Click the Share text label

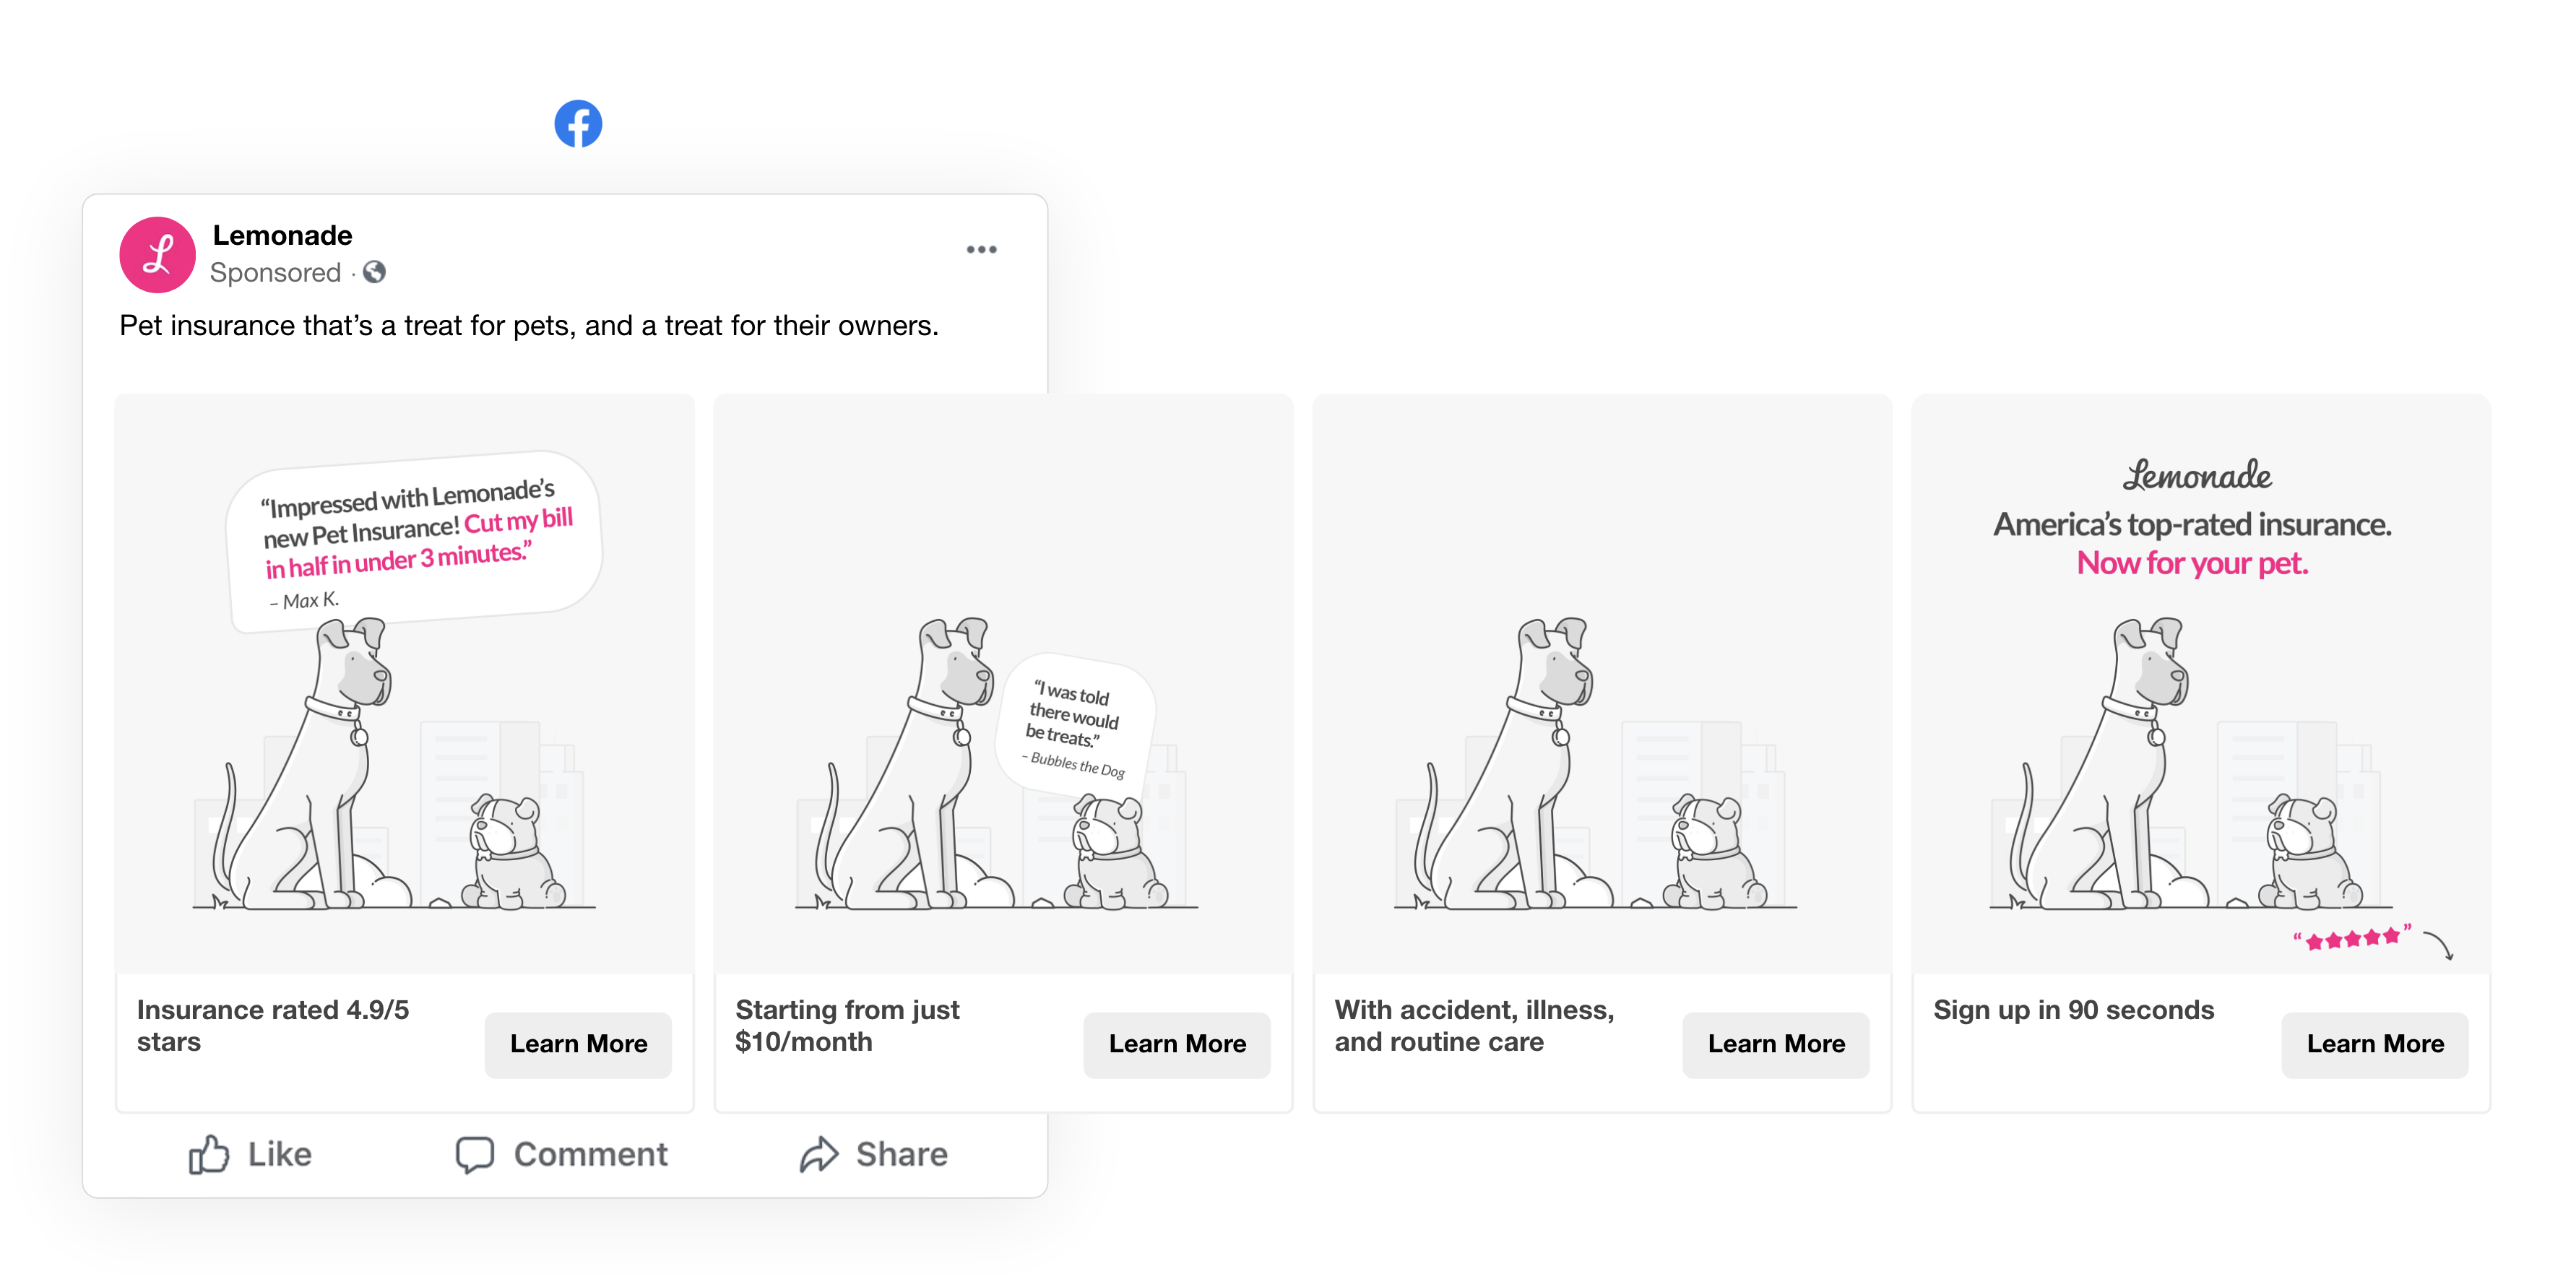click(901, 1154)
